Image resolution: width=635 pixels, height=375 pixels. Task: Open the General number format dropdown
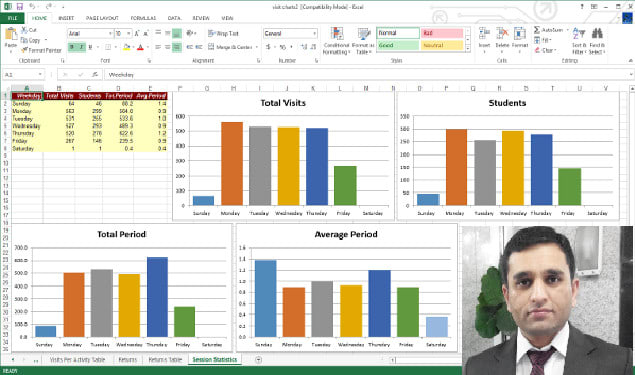click(314, 33)
